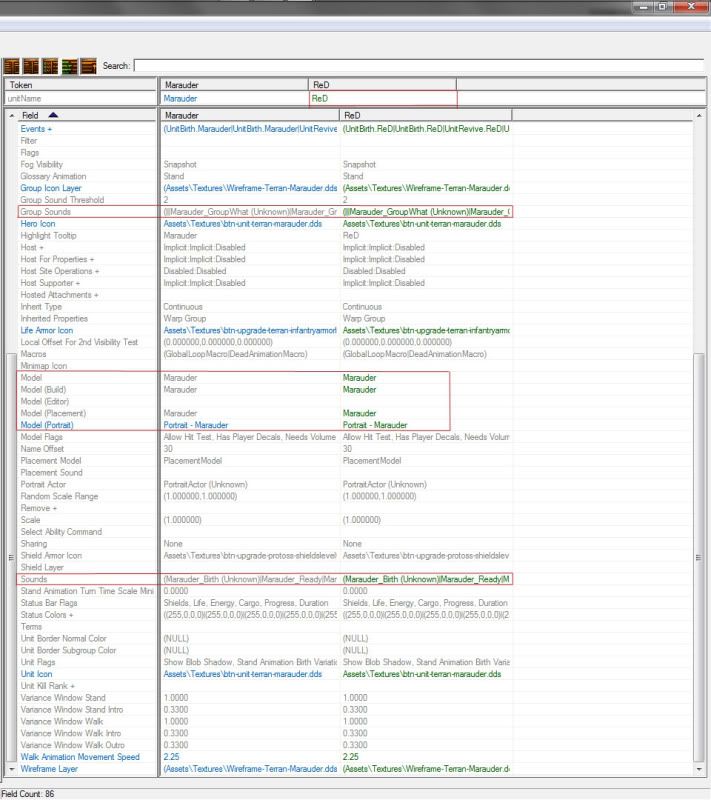
Task: Select the Wireframe Layer field
Action: [49, 768]
